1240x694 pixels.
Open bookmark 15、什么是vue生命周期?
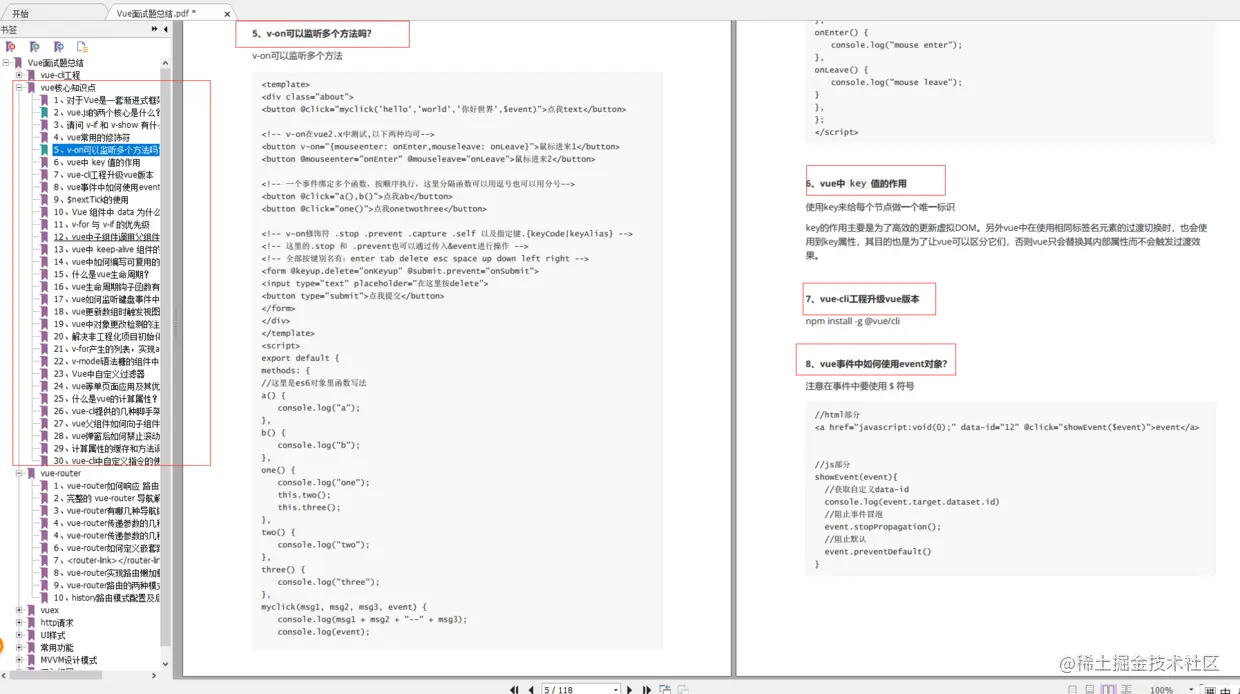(101, 274)
